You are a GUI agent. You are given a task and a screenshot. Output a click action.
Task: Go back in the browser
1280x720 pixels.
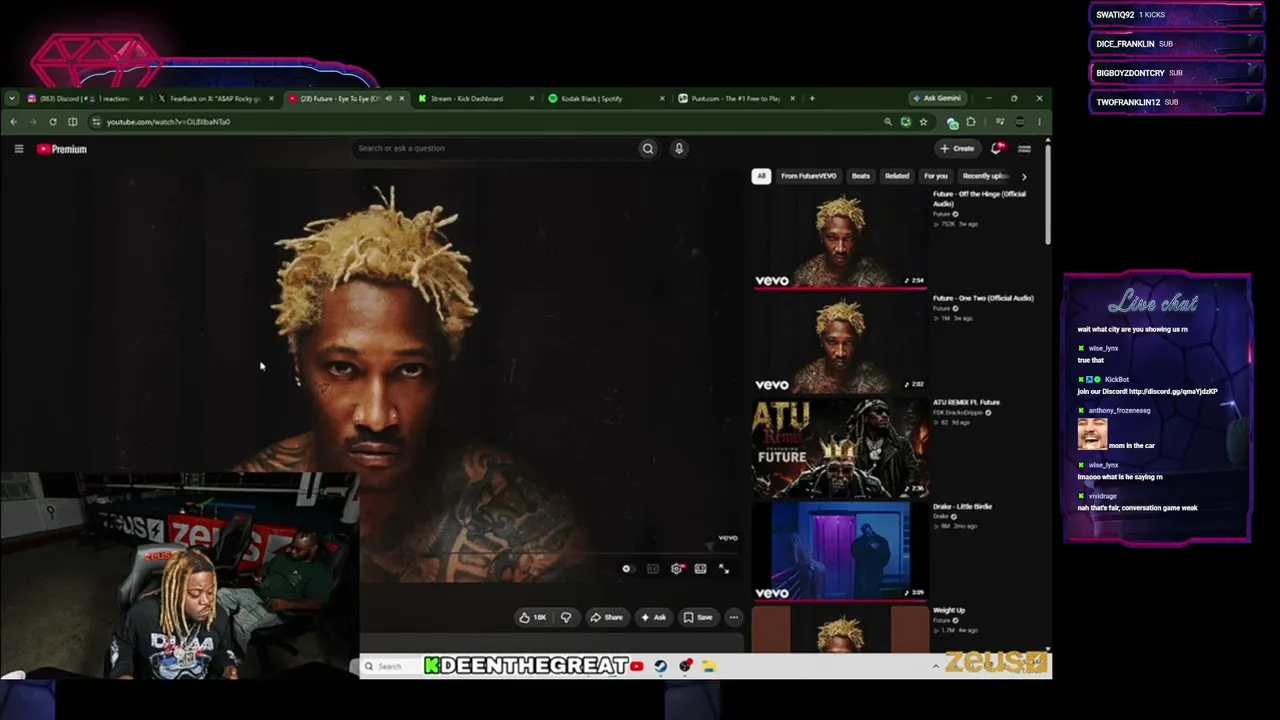pos(14,122)
